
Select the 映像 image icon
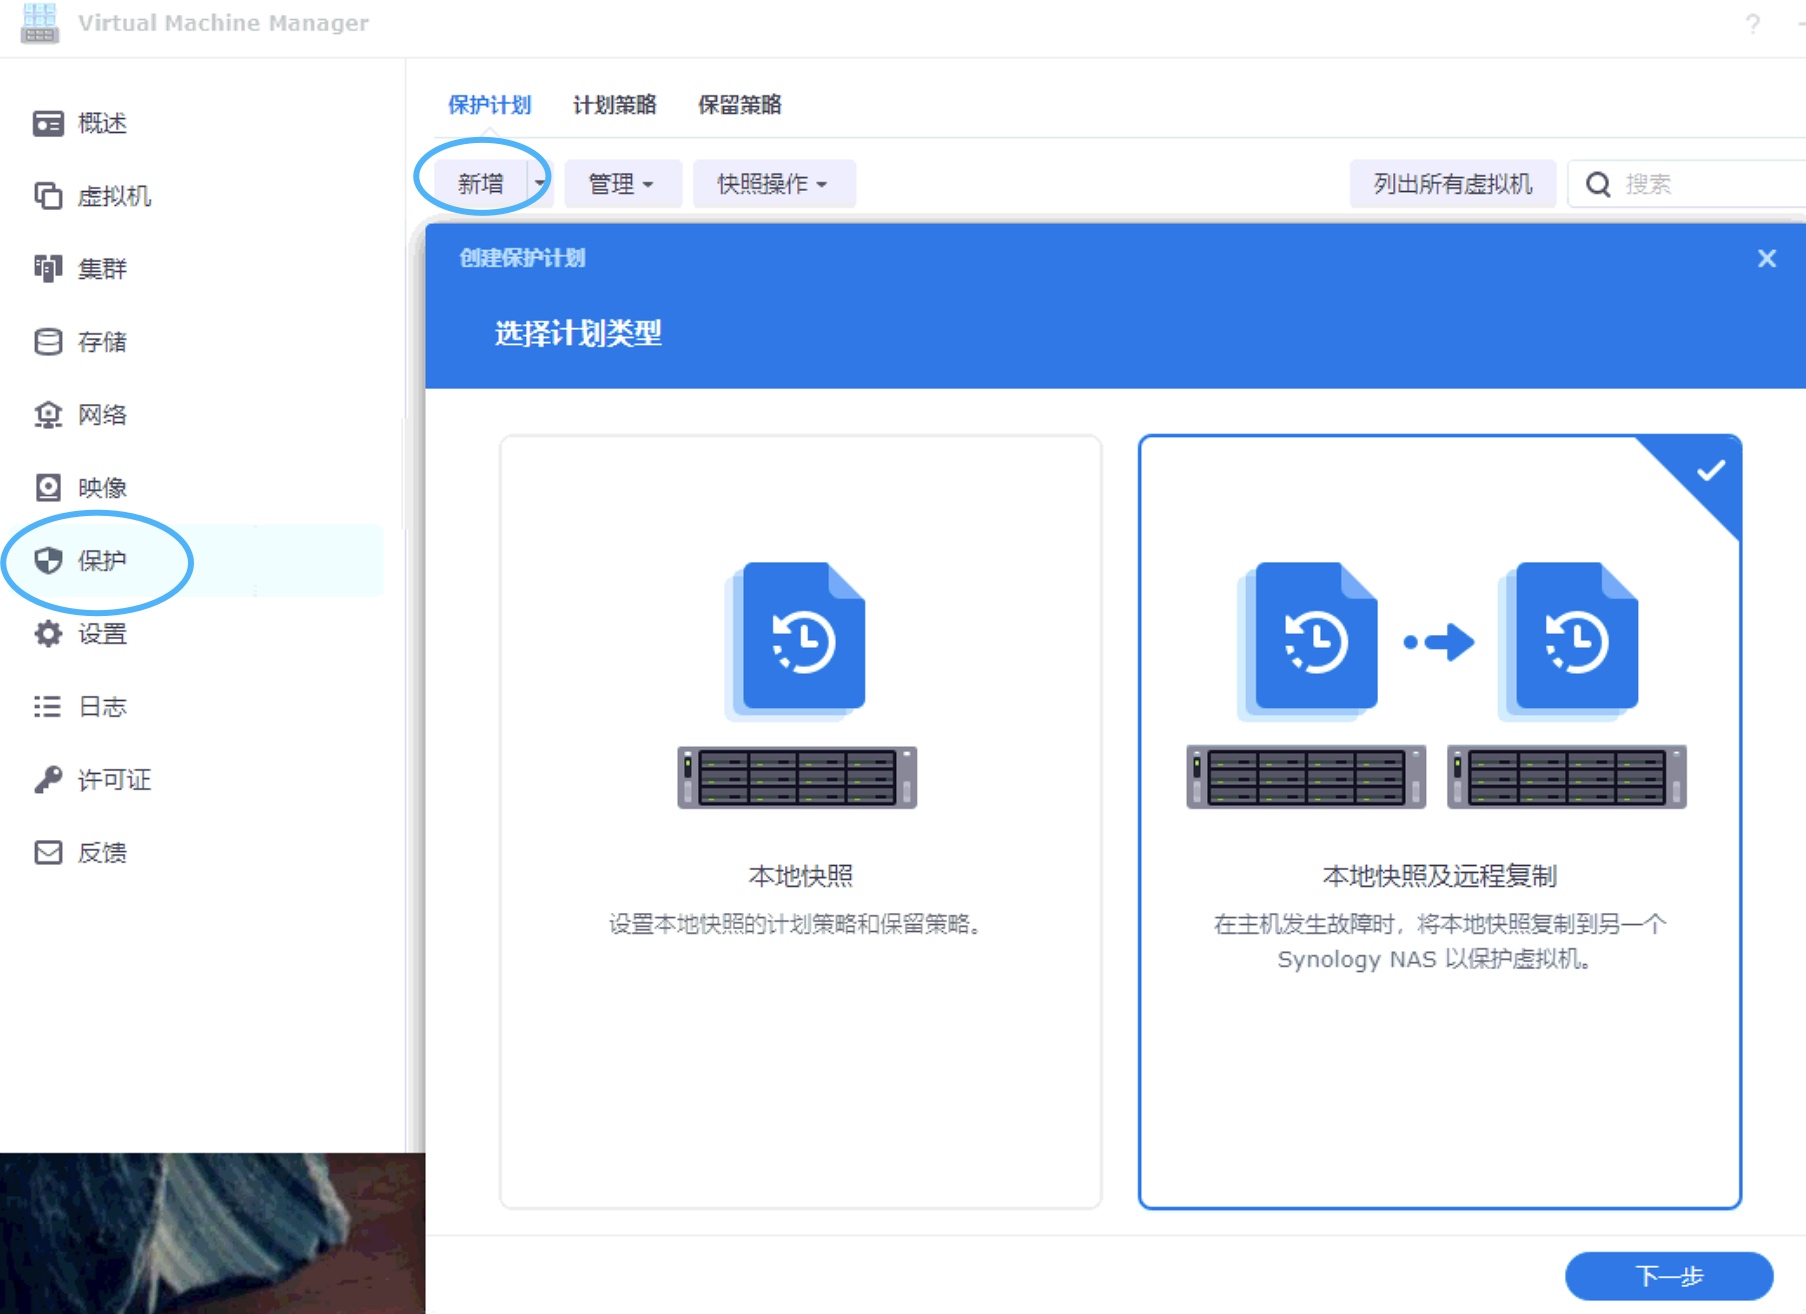tap(48, 488)
